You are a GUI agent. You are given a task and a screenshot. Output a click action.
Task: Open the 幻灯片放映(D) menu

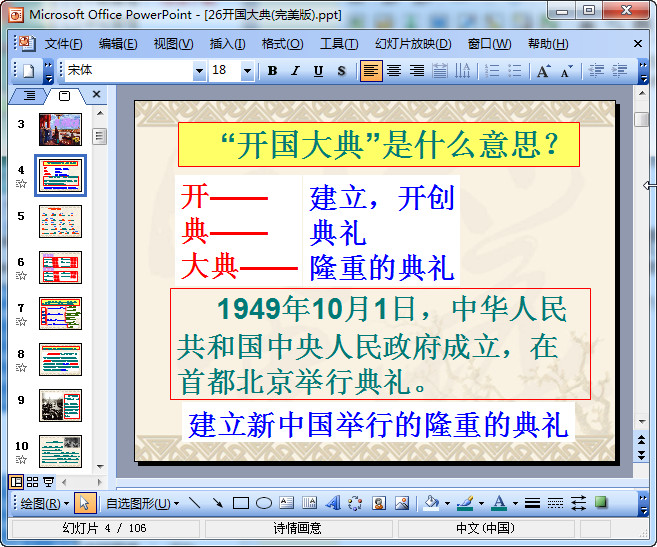413,44
